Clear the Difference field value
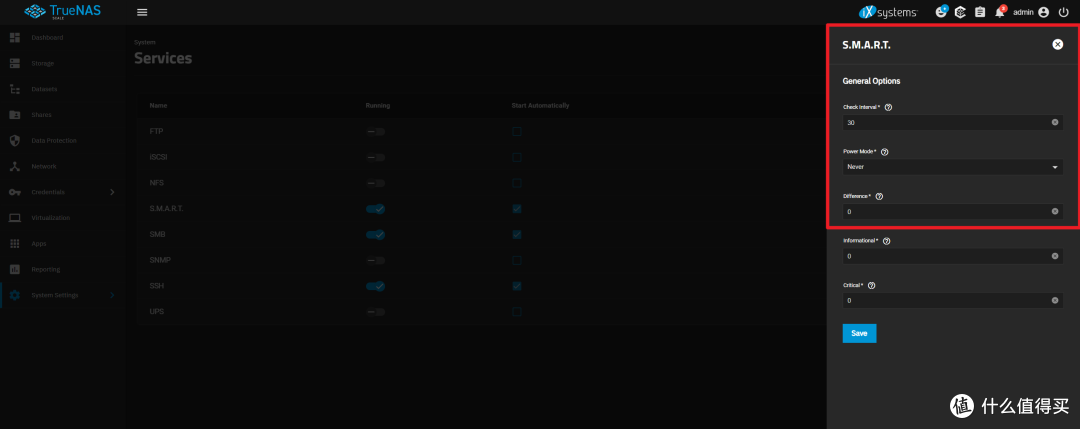 click(x=1055, y=211)
